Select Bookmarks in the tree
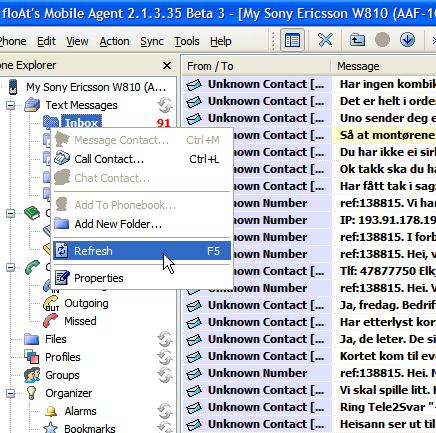 click(90, 428)
